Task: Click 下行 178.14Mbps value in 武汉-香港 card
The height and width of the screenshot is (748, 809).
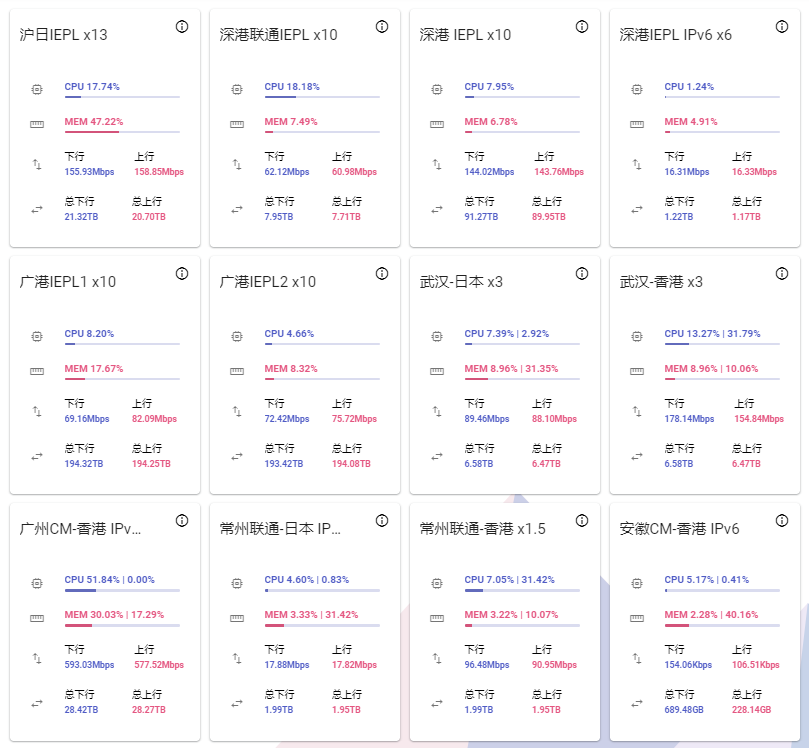Action: (x=689, y=419)
